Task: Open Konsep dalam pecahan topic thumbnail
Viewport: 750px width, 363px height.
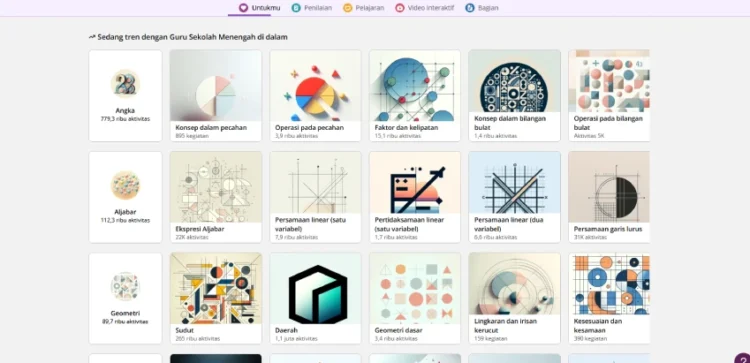Action: pos(216,86)
